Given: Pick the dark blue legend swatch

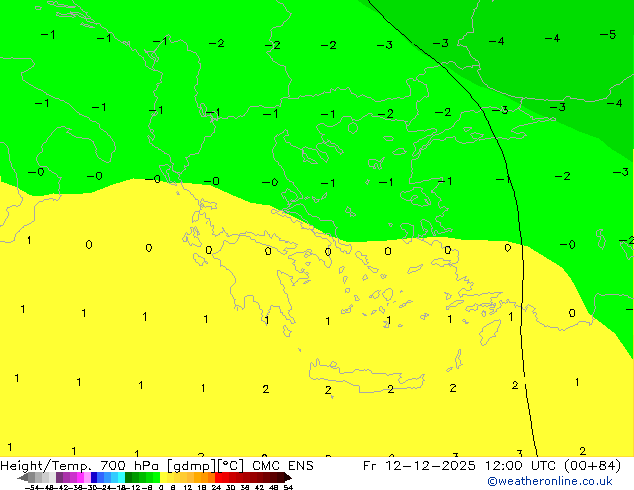Looking at the screenshot, I should [x=94, y=478].
